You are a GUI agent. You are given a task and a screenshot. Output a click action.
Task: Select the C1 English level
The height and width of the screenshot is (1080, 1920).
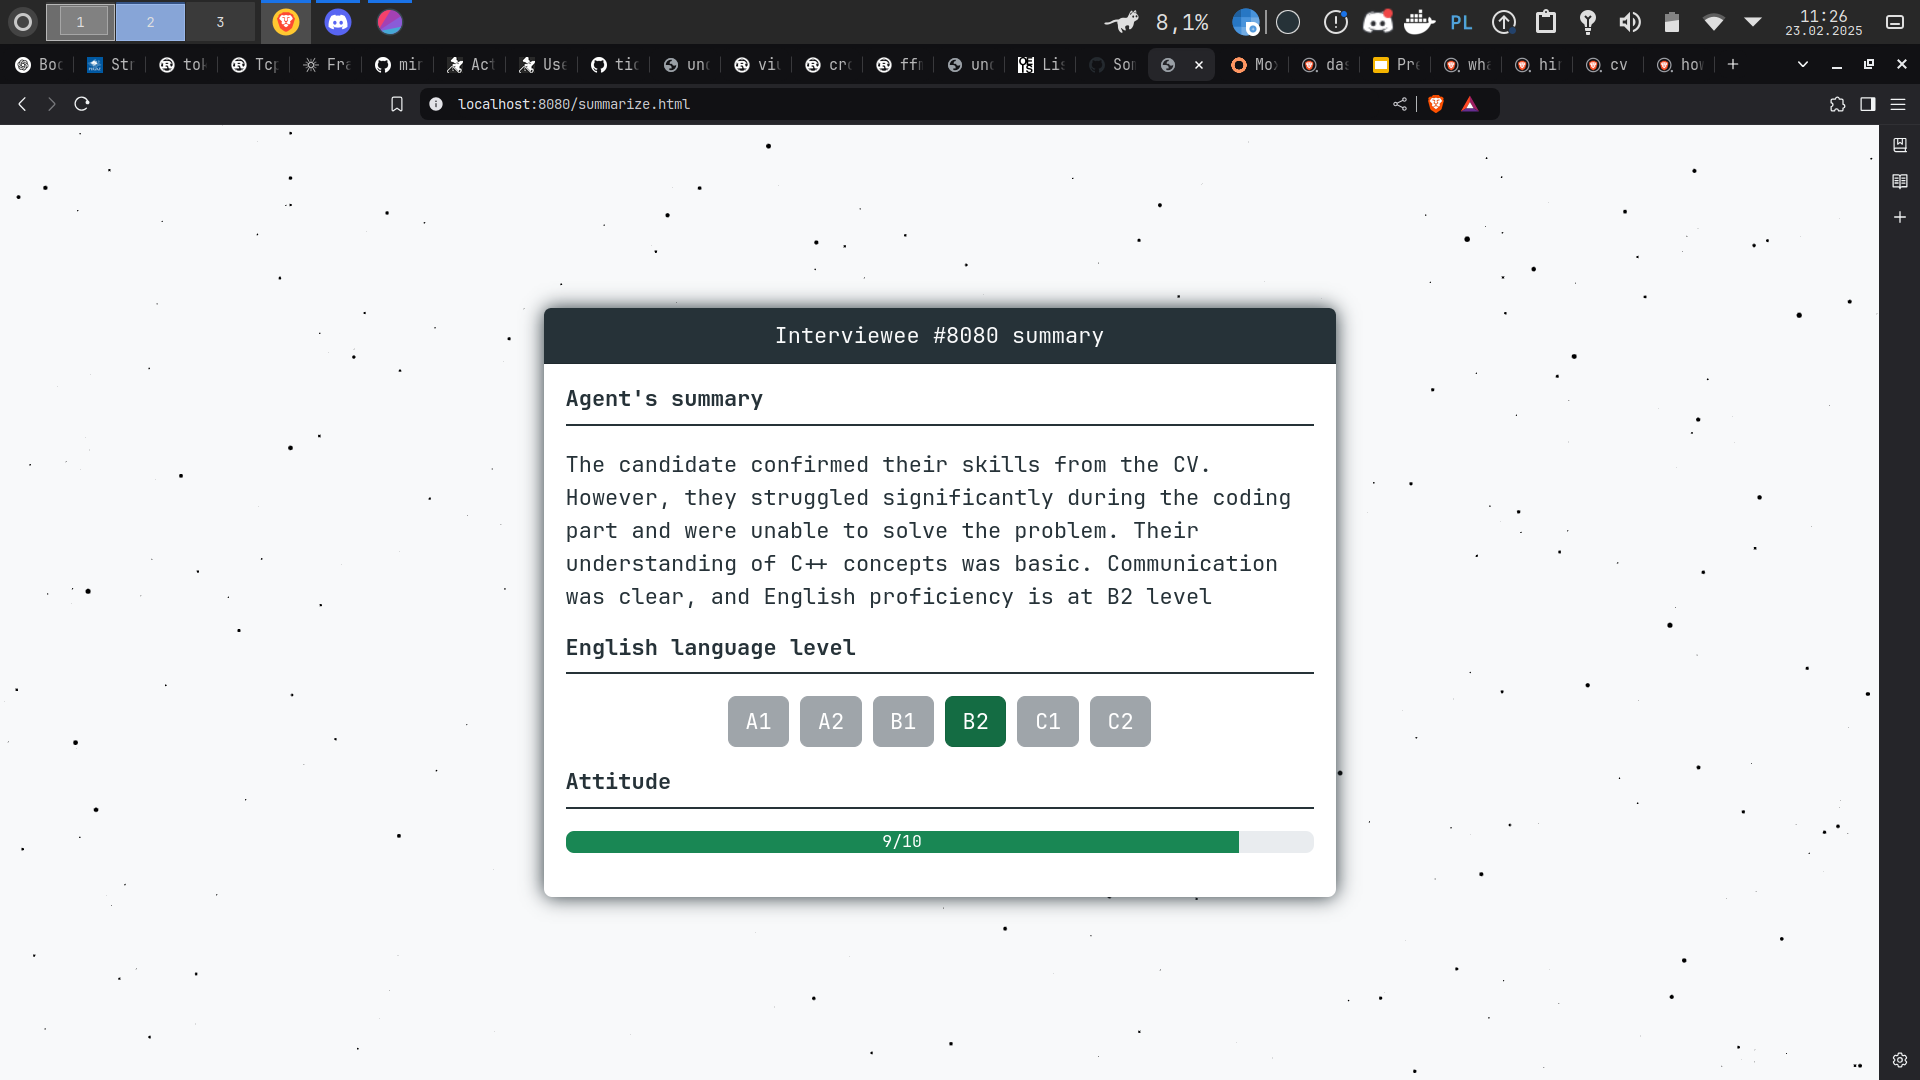1047,721
